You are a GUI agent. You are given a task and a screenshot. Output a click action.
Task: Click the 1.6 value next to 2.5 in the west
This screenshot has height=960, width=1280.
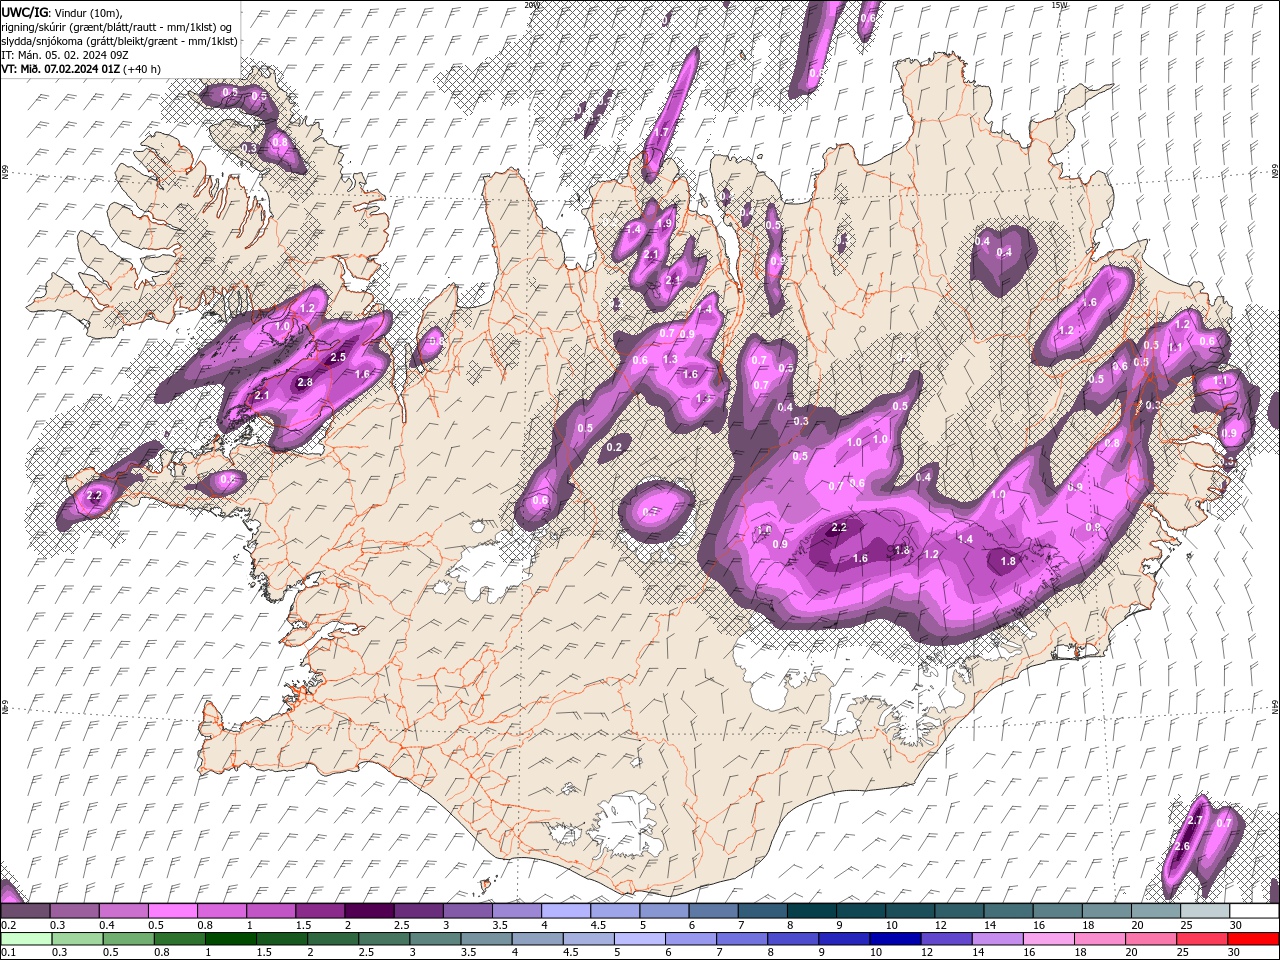tap(362, 374)
